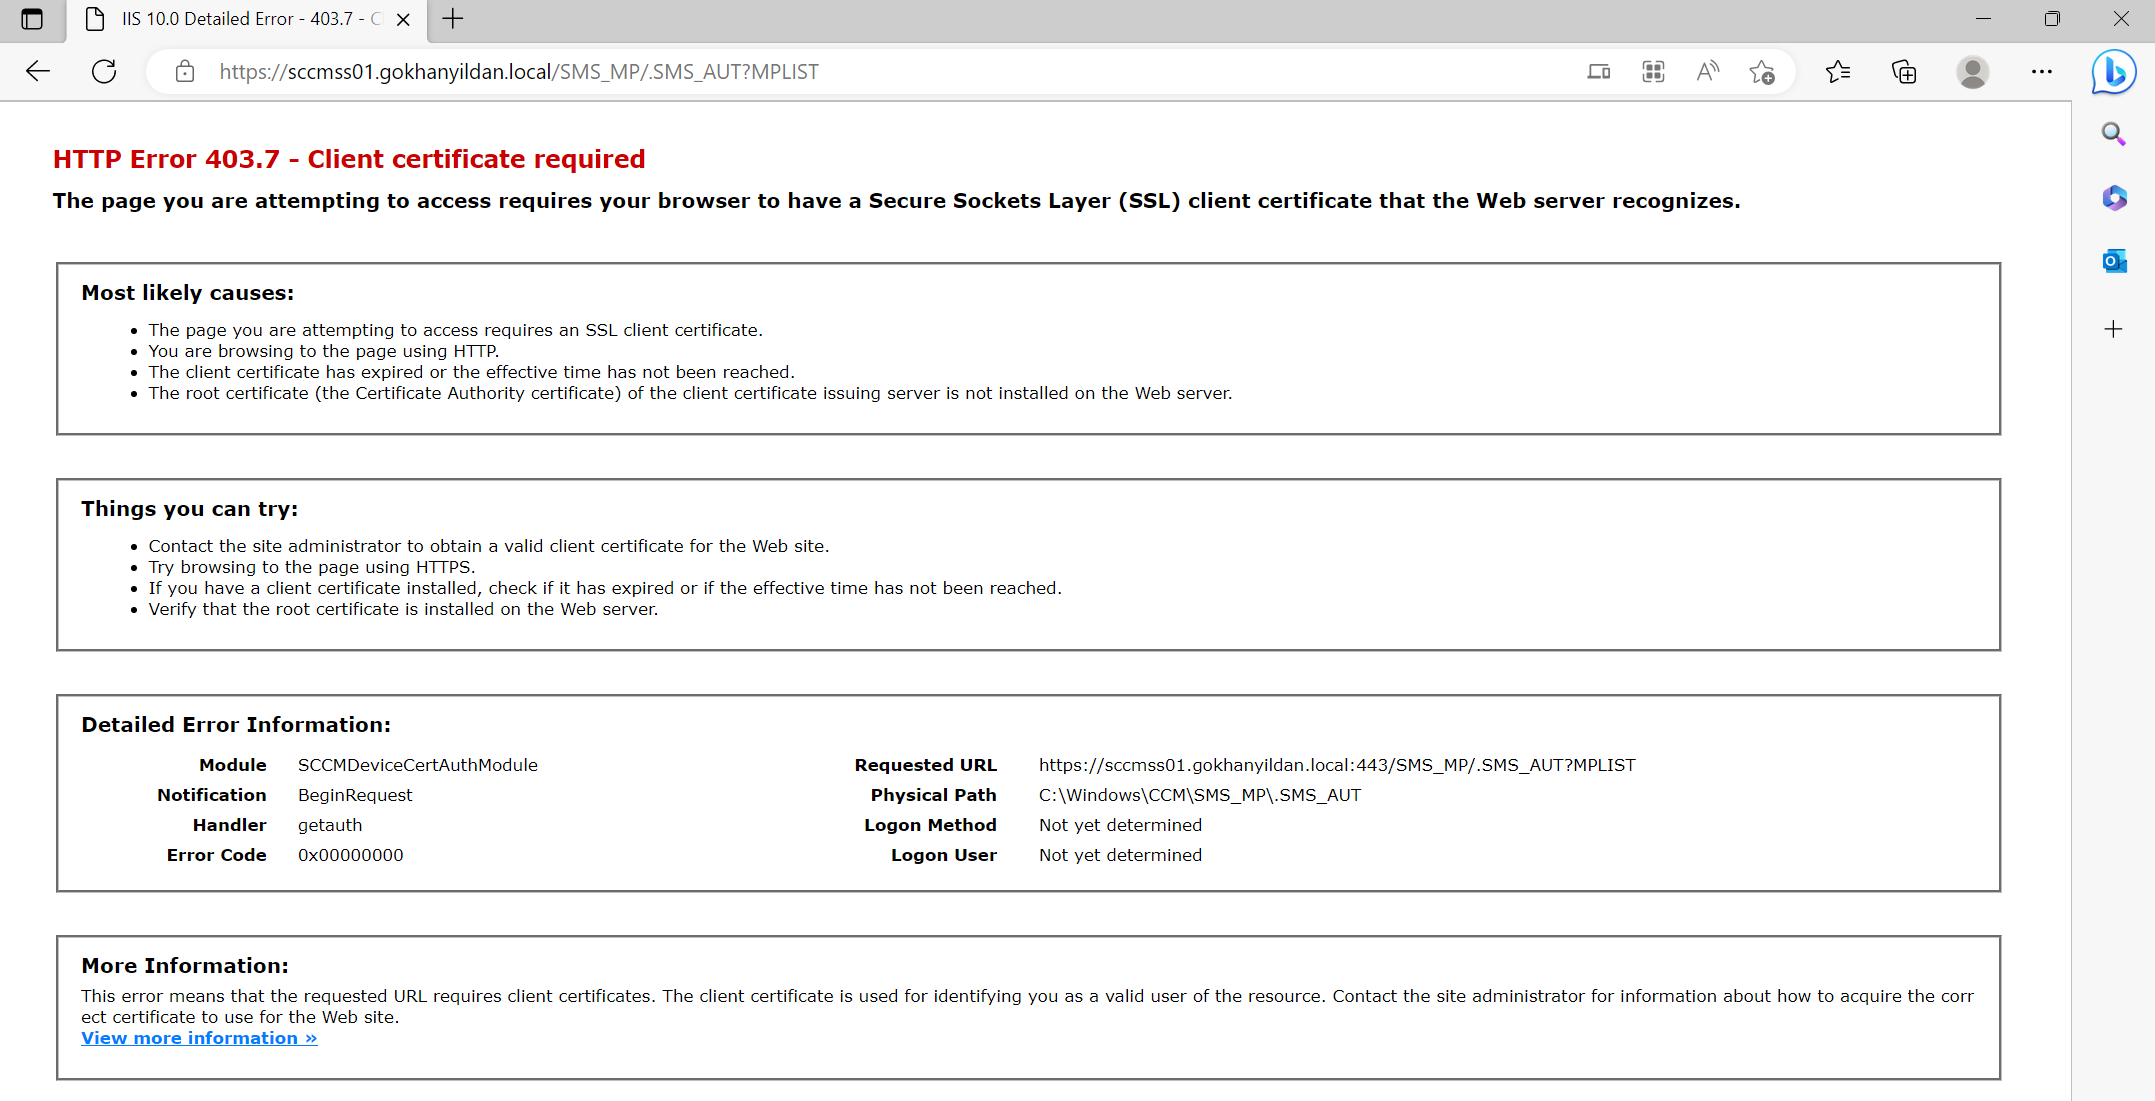Click 'Most likely causes:' heading
This screenshot has width=2155, height=1101.
click(x=188, y=293)
